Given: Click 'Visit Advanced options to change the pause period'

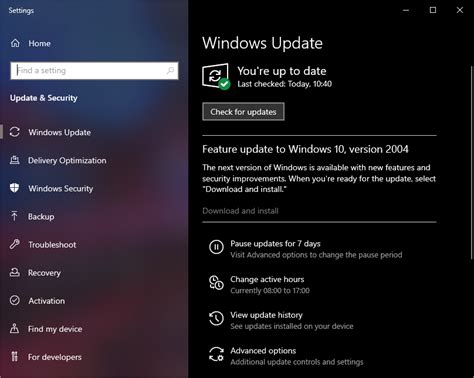Looking at the screenshot, I should pyautogui.click(x=316, y=255).
